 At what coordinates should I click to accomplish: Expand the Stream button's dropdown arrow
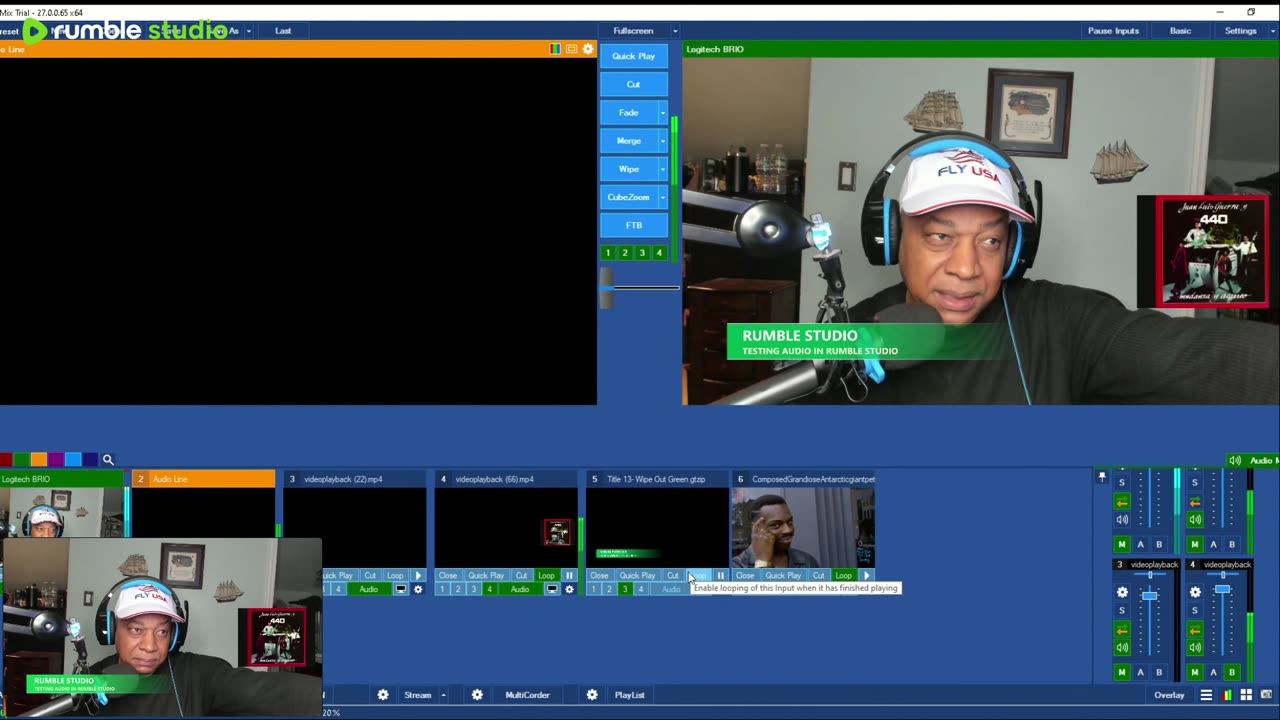[x=443, y=695]
